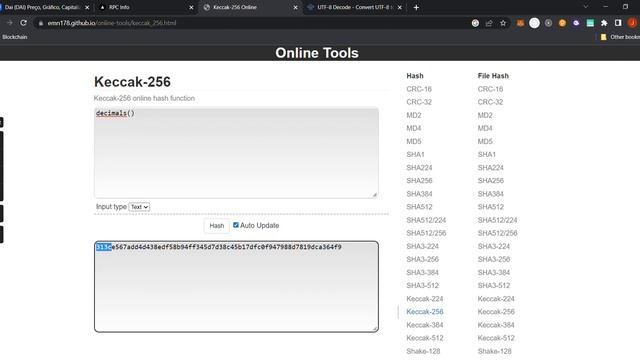
Task: Click the share page icon in address bar
Action: pos(489,23)
